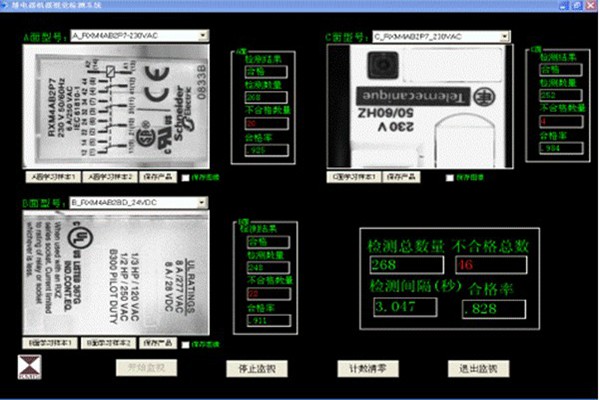Click 保存产品 under the A-side image
The image size is (600, 400).
click(x=158, y=177)
